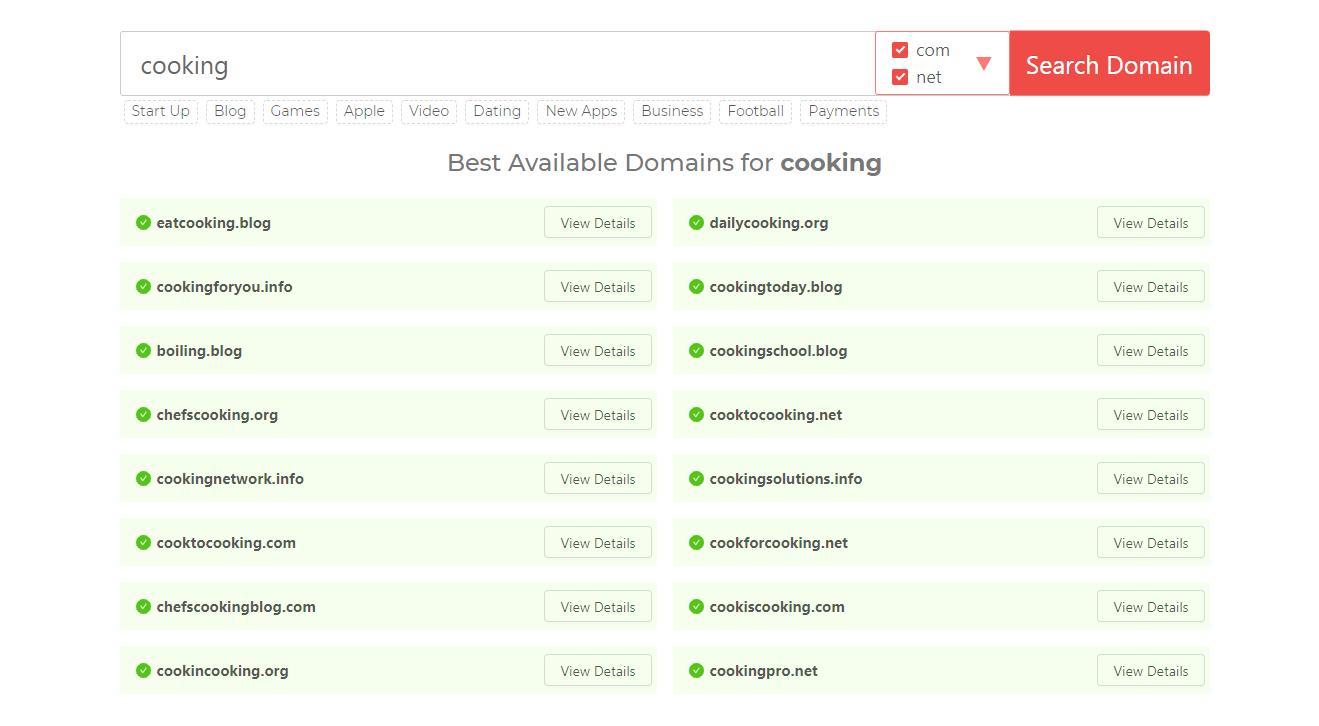Open the domain extension dropdown

tap(987, 63)
